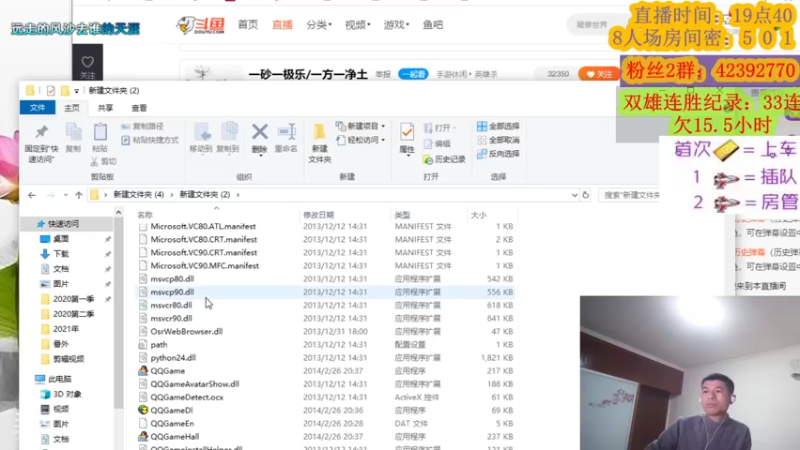The image size is (800, 450).
Task: Click Paste shortcut (粘贴快捷方式) button
Action: coord(150,140)
